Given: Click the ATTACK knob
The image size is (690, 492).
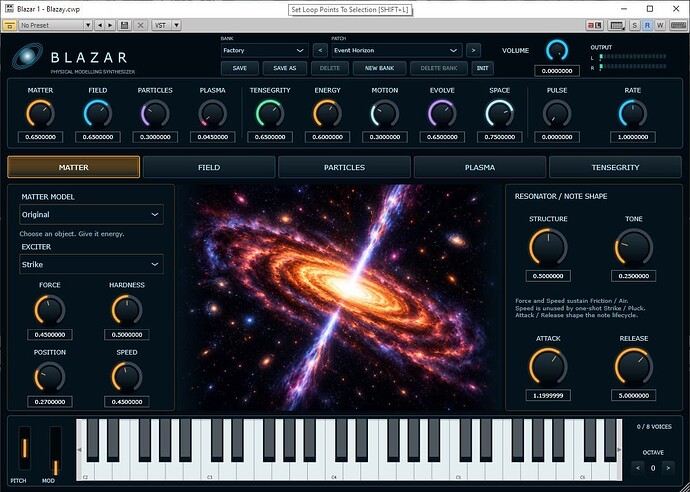Looking at the screenshot, I should pos(548,367).
